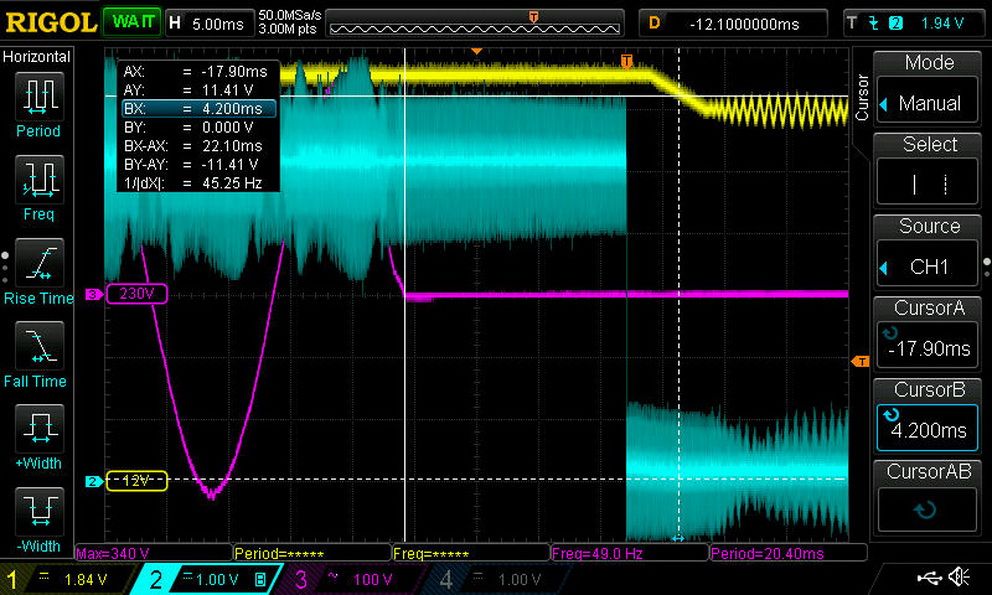Open the cursor Mode Manual menu
Image resolution: width=992 pixels, height=595 pixels.
point(927,91)
